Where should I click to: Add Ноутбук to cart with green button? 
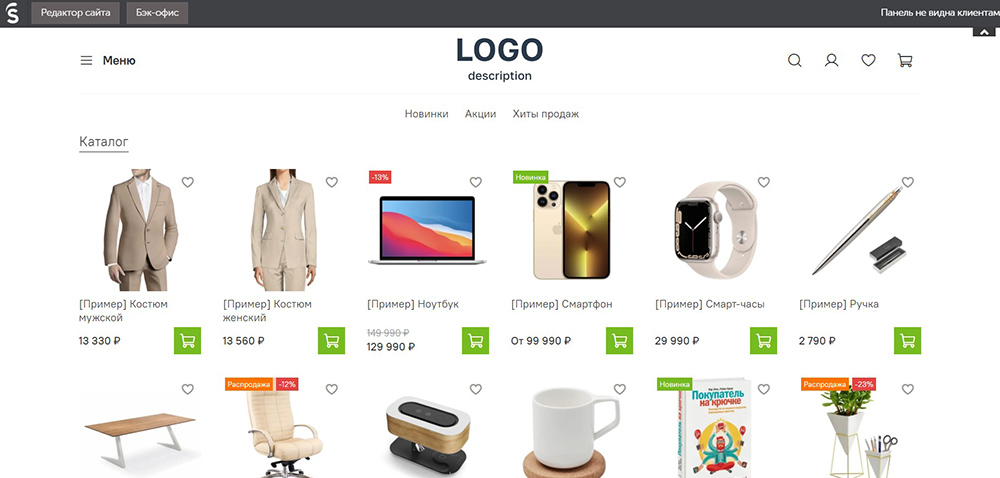coord(475,340)
